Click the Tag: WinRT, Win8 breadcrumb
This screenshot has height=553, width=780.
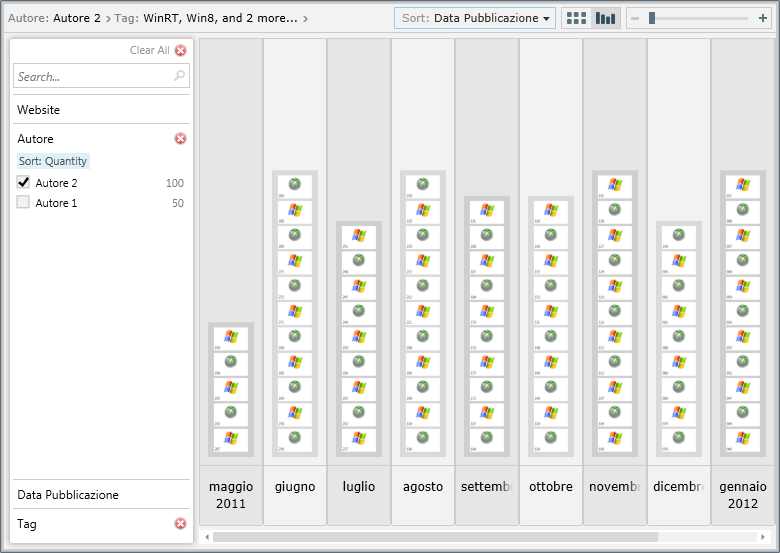(x=206, y=18)
